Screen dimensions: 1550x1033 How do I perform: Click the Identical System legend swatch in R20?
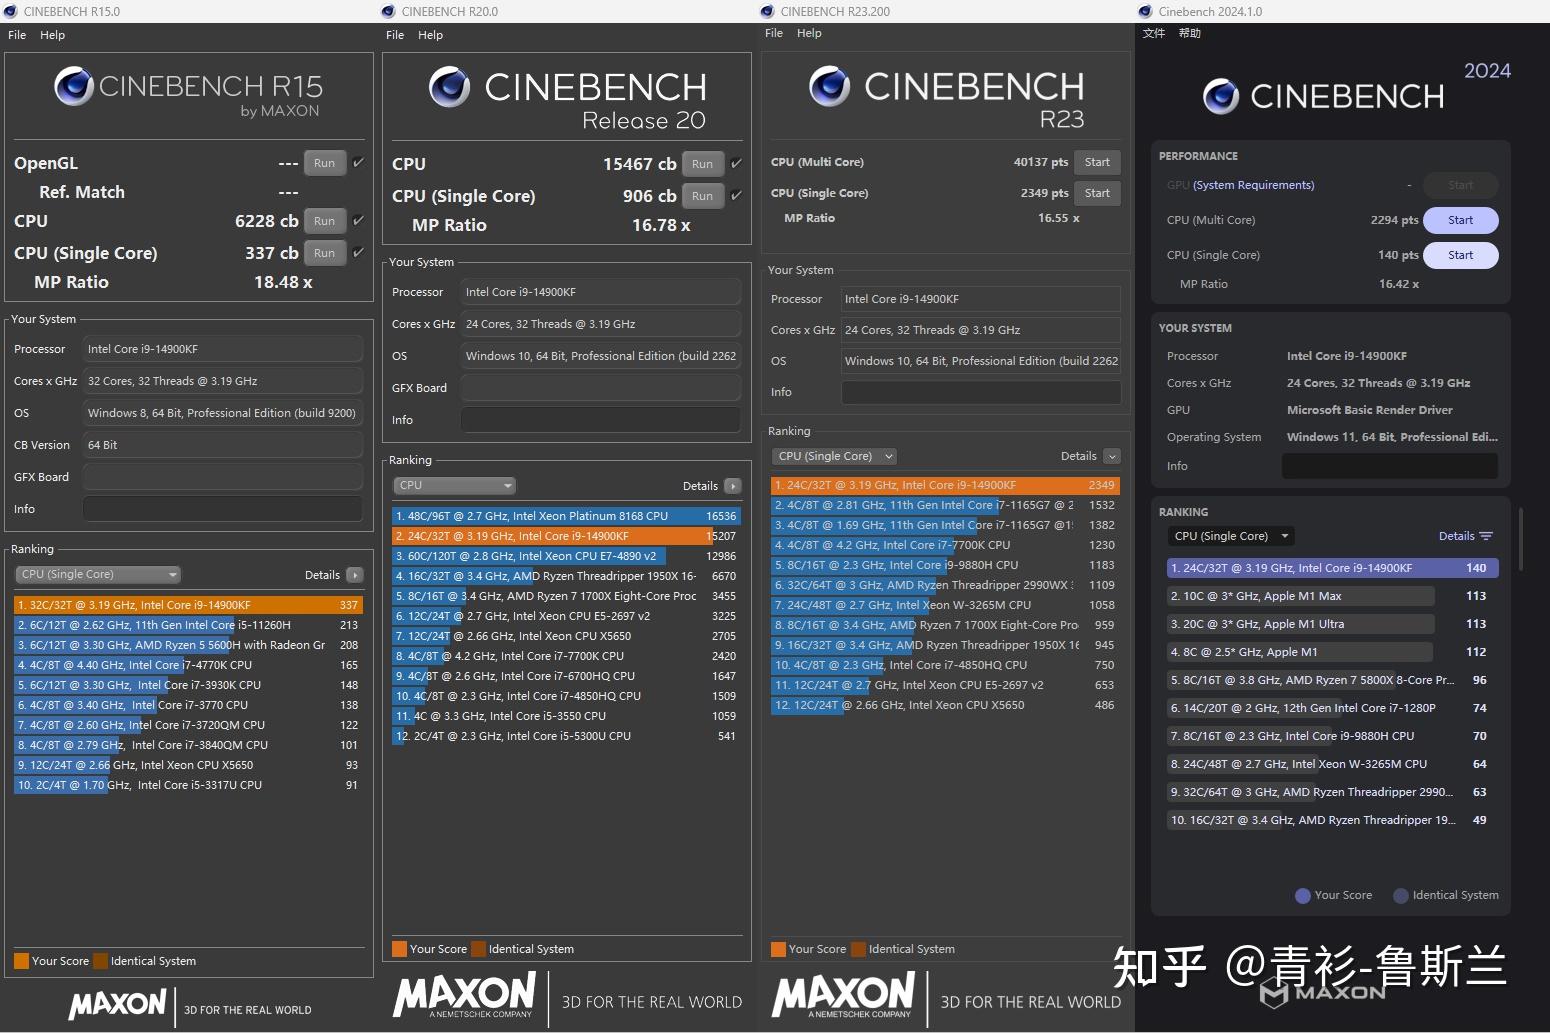[x=478, y=949]
